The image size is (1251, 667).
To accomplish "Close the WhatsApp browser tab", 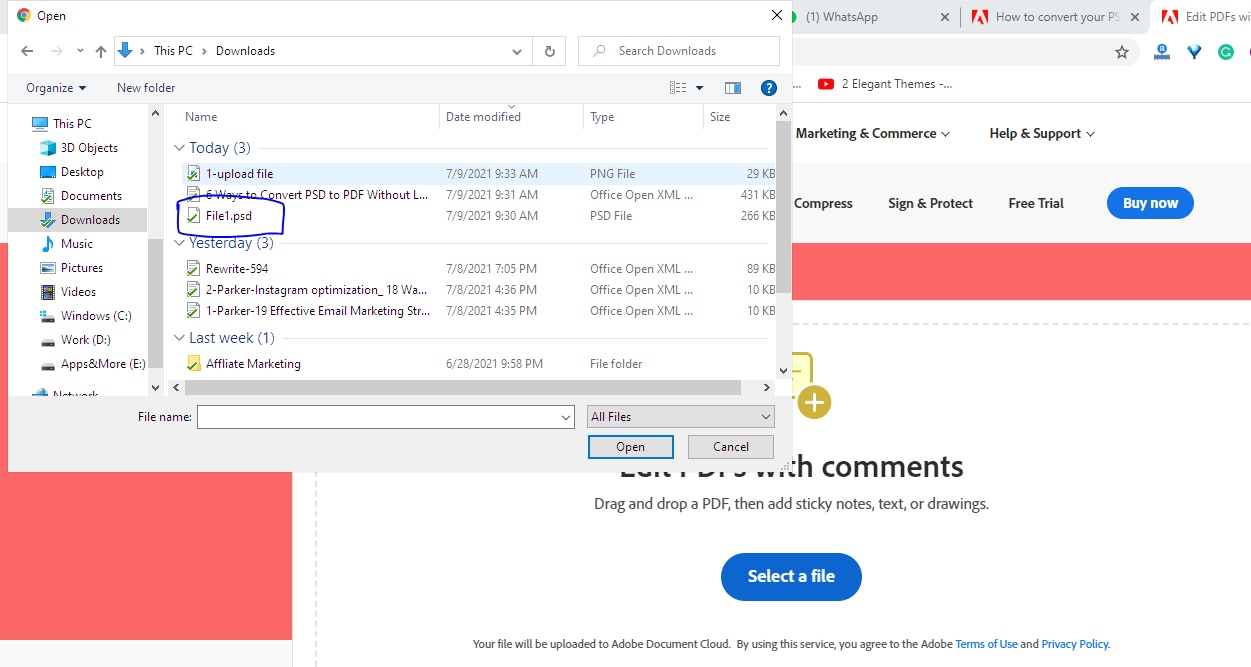I will tap(946, 17).
